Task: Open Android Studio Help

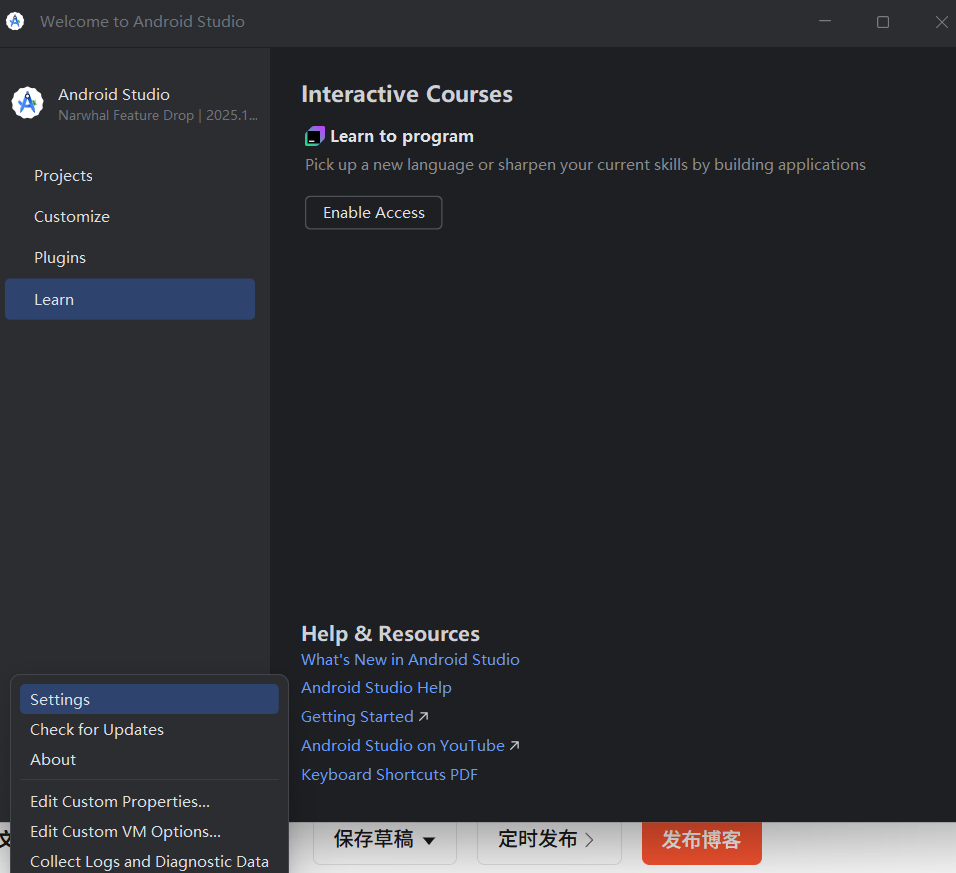Action: pos(376,687)
